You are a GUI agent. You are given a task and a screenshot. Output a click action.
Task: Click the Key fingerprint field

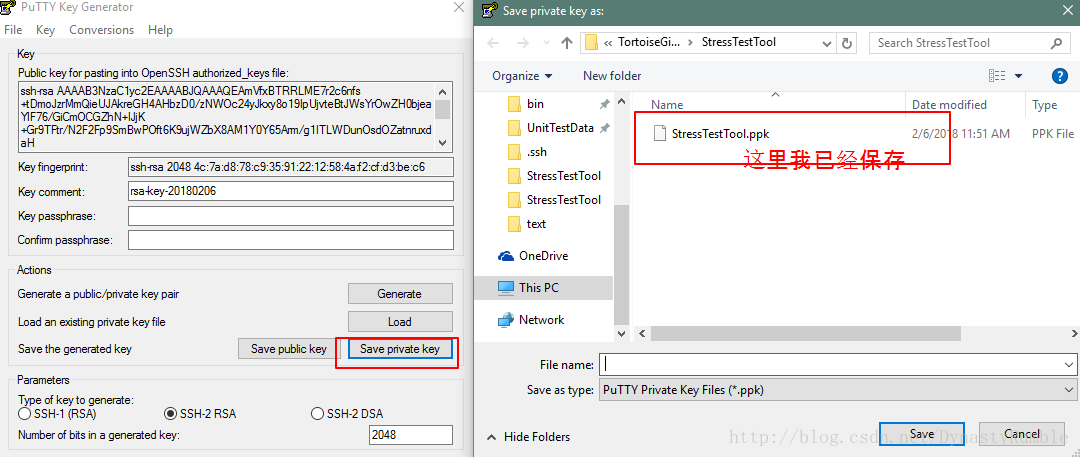point(291,167)
